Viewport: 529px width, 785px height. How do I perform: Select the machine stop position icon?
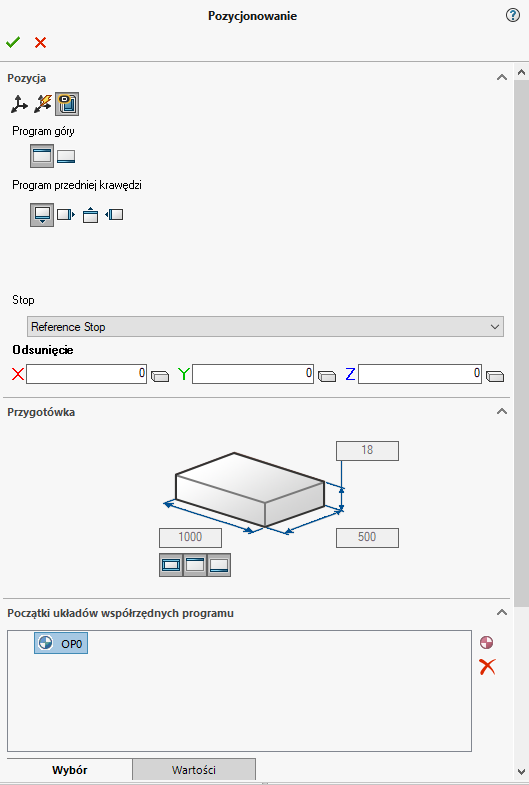click(x=67, y=104)
